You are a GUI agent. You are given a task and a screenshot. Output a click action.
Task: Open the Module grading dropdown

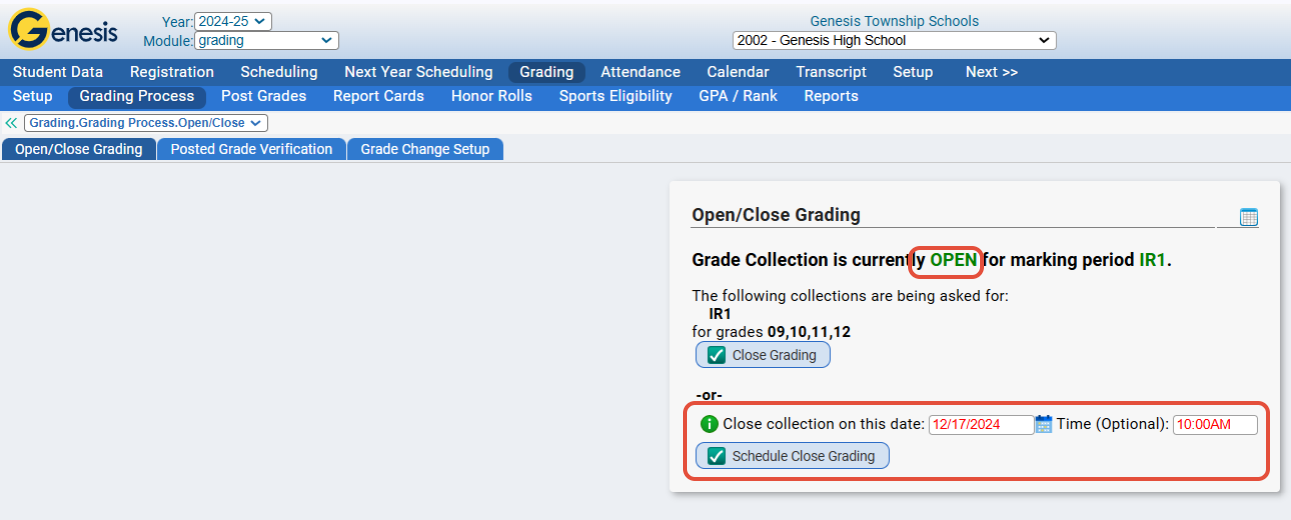[x=266, y=41]
